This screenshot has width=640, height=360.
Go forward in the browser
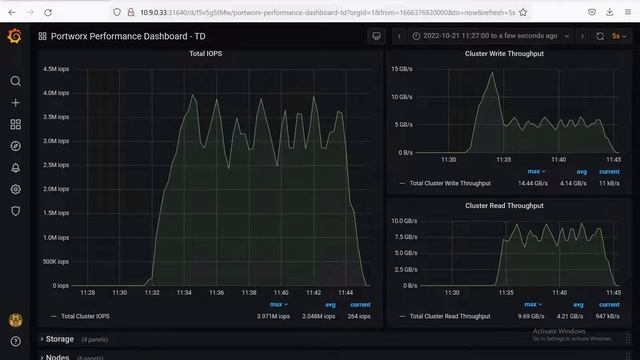(x=30, y=12)
